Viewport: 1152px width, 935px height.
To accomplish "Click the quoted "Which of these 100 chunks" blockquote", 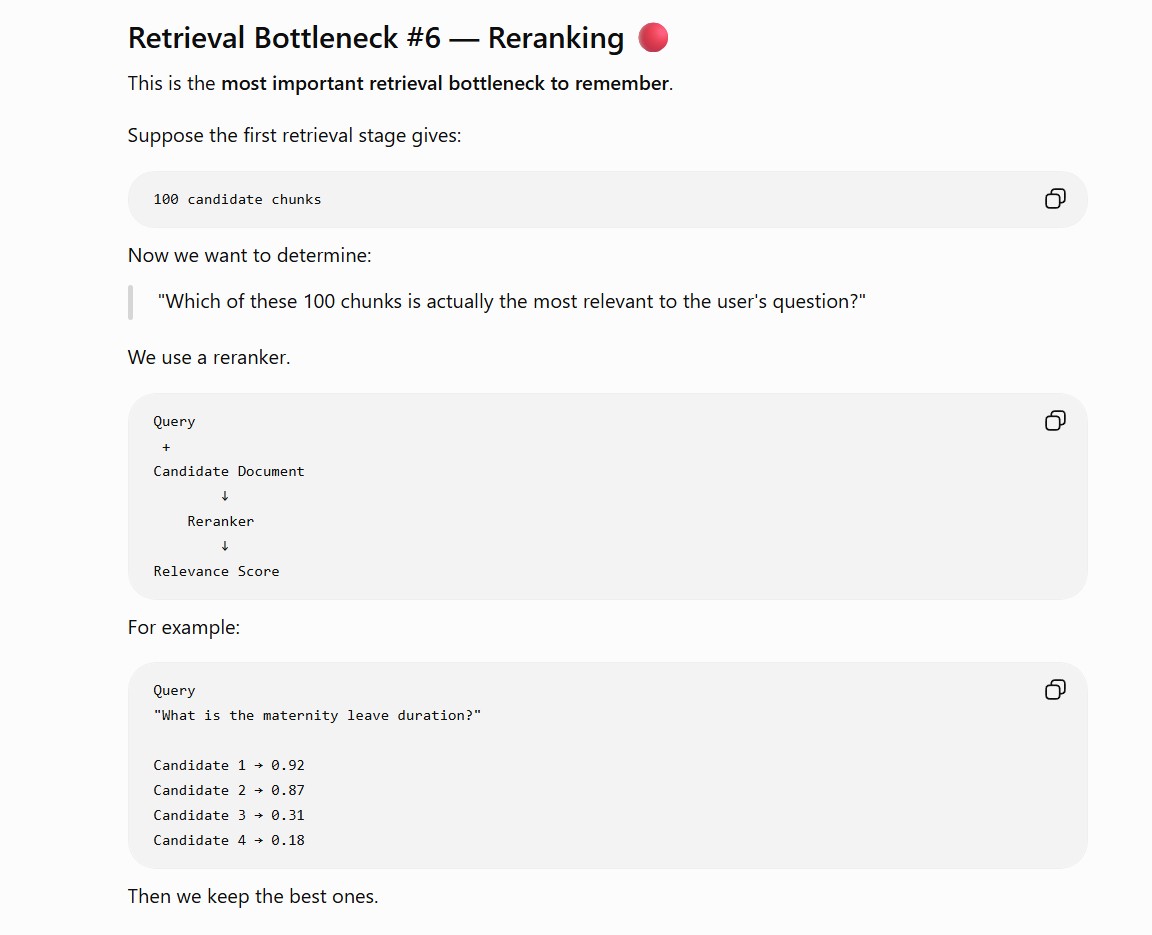I will coord(511,301).
